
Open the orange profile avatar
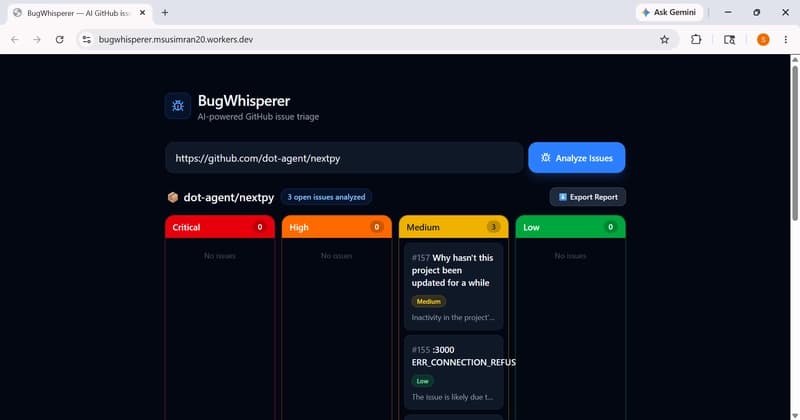(763, 39)
